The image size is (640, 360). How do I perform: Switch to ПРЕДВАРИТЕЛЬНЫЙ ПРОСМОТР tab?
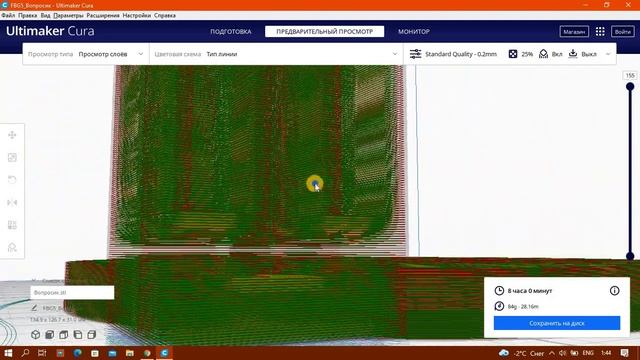pyautogui.click(x=324, y=31)
